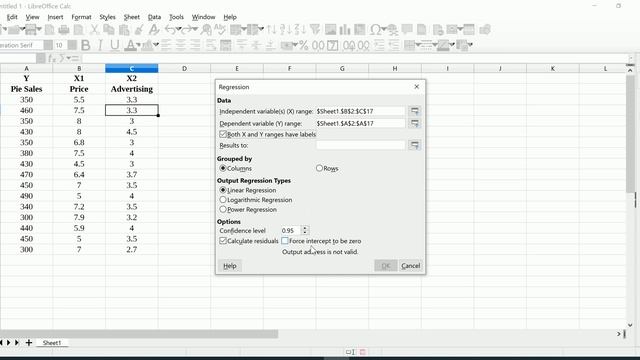Click shrink button beside Independent variable range
The width and height of the screenshot is (640, 360).
point(414,111)
